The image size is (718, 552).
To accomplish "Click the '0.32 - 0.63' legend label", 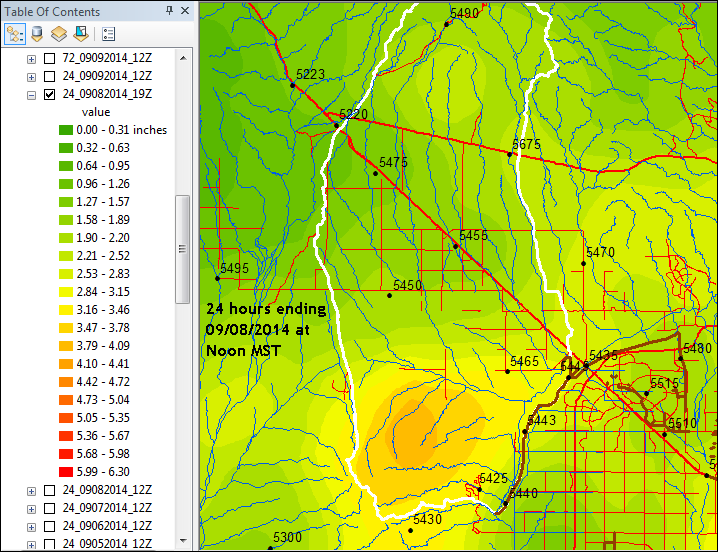I will pos(103,148).
